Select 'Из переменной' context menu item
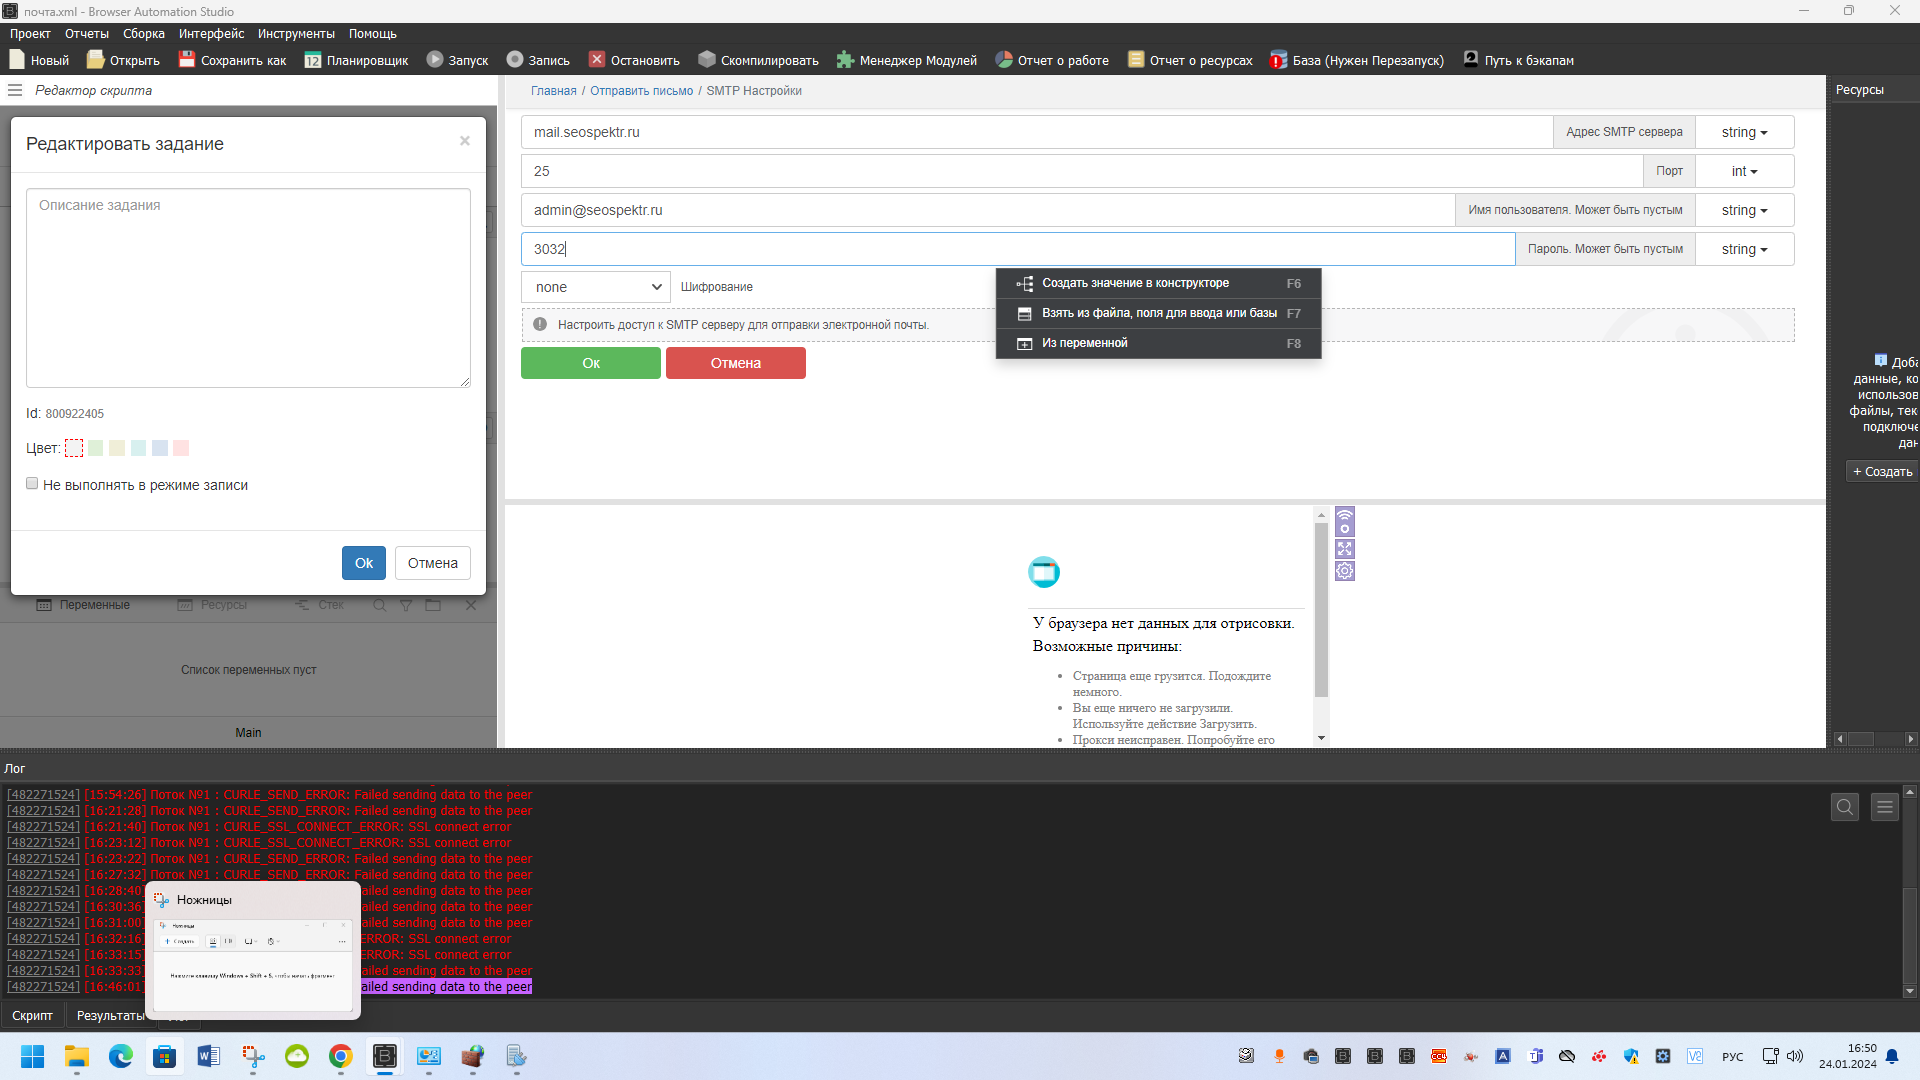The height and width of the screenshot is (1080, 1920). [x=1085, y=343]
